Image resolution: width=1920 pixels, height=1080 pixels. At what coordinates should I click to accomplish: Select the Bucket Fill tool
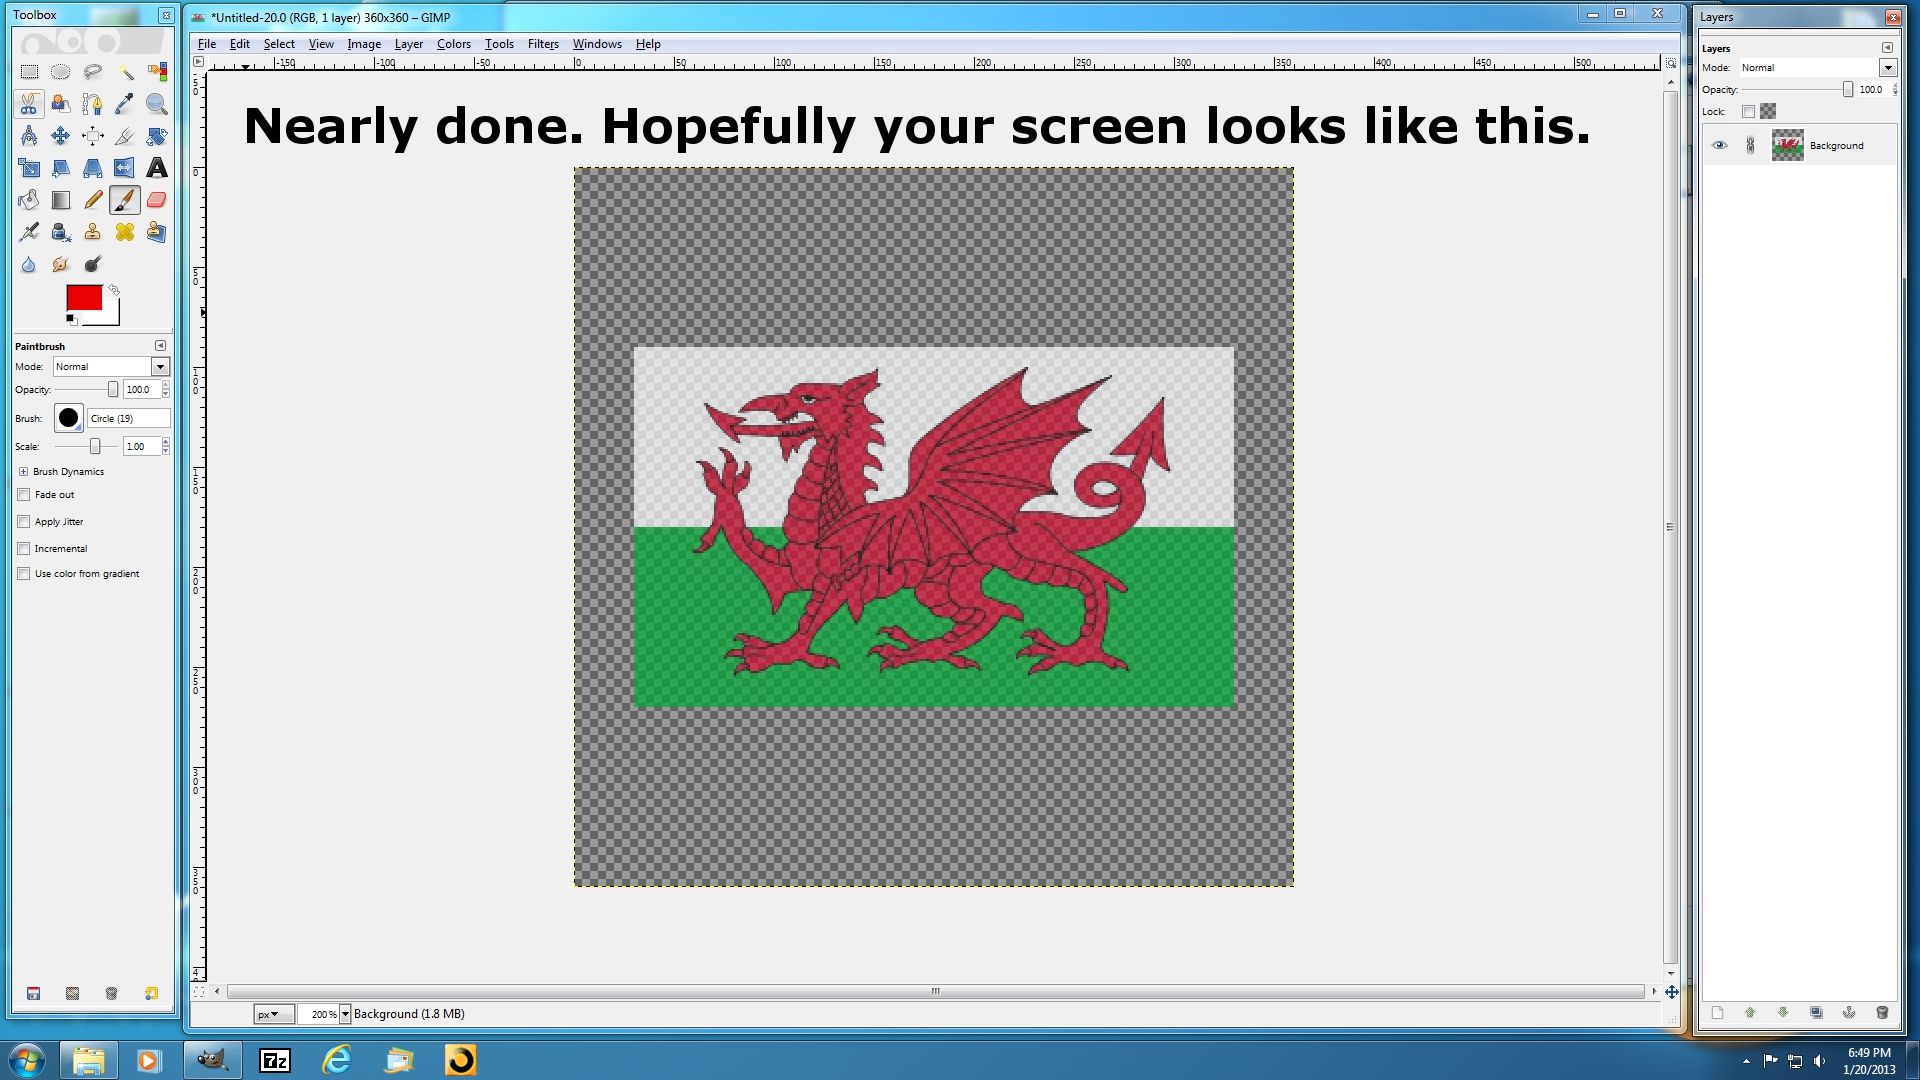[29, 200]
